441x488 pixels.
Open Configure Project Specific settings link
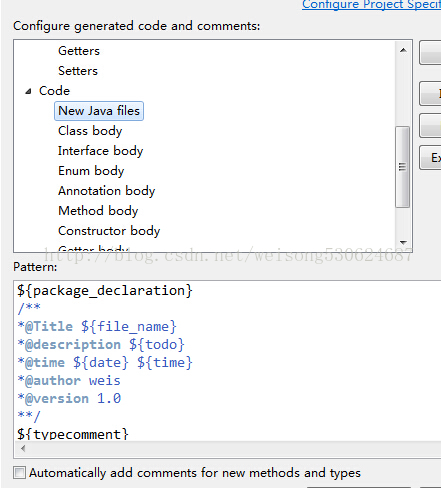pos(371,5)
